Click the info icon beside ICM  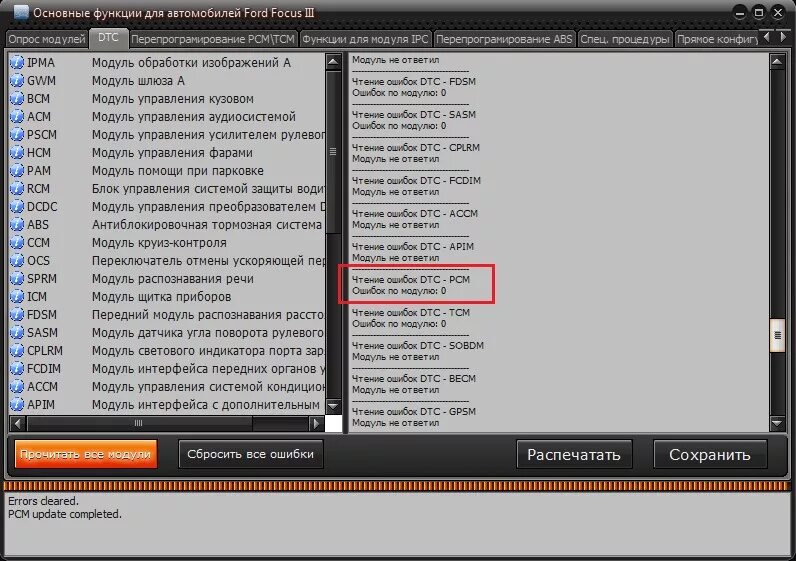click(x=17, y=296)
